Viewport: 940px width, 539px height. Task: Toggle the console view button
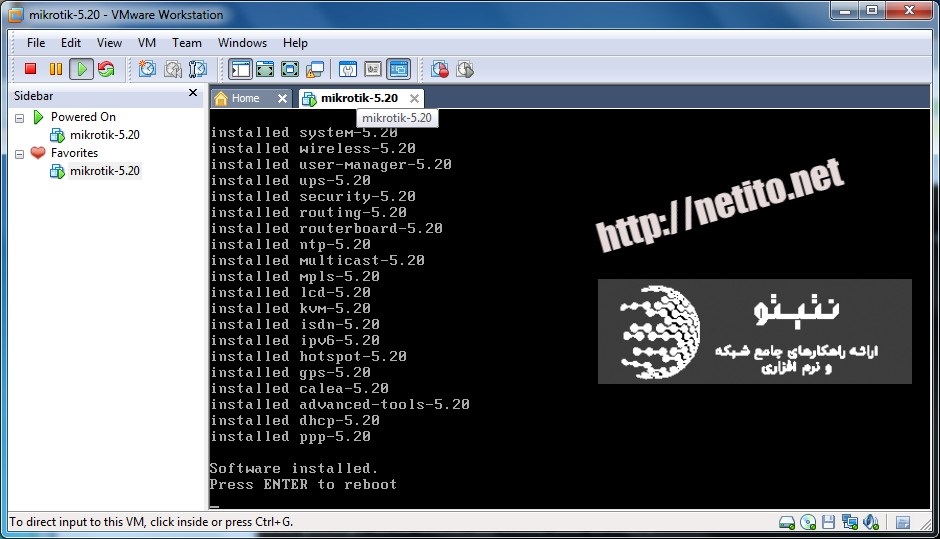(399, 70)
